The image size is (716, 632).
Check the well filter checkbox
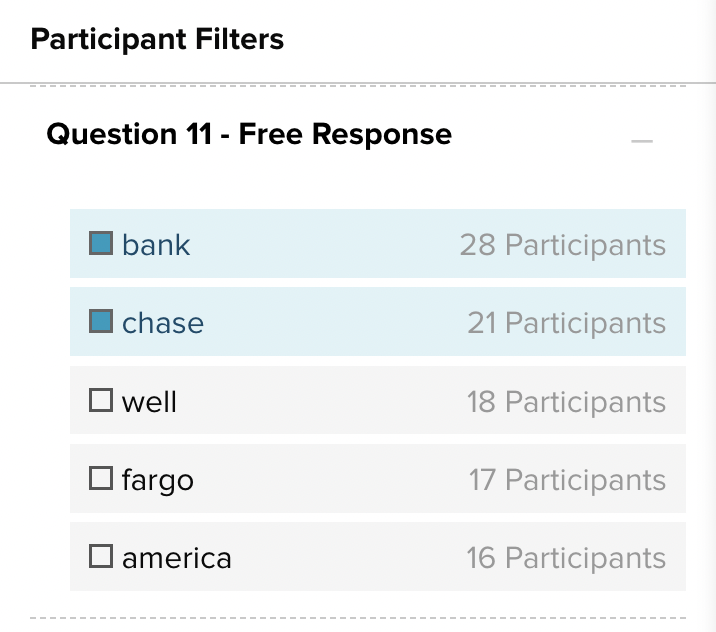click(101, 400)
